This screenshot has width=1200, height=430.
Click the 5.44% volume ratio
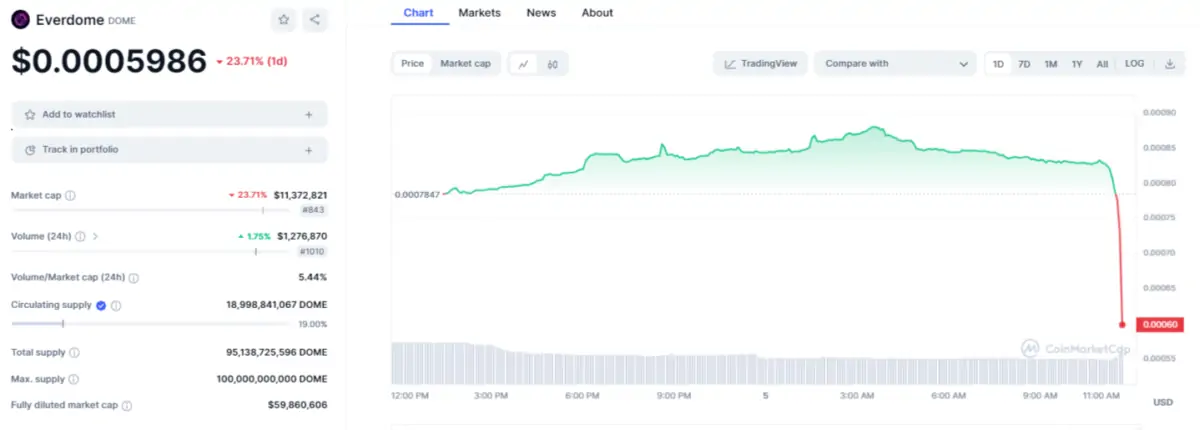(312, 277)
